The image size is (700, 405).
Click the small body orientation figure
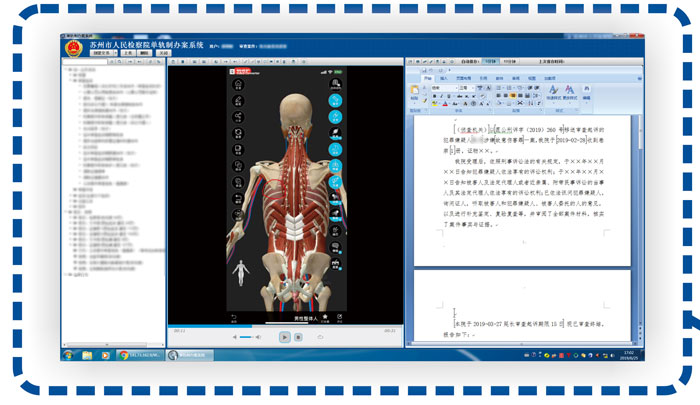point(239,270)
